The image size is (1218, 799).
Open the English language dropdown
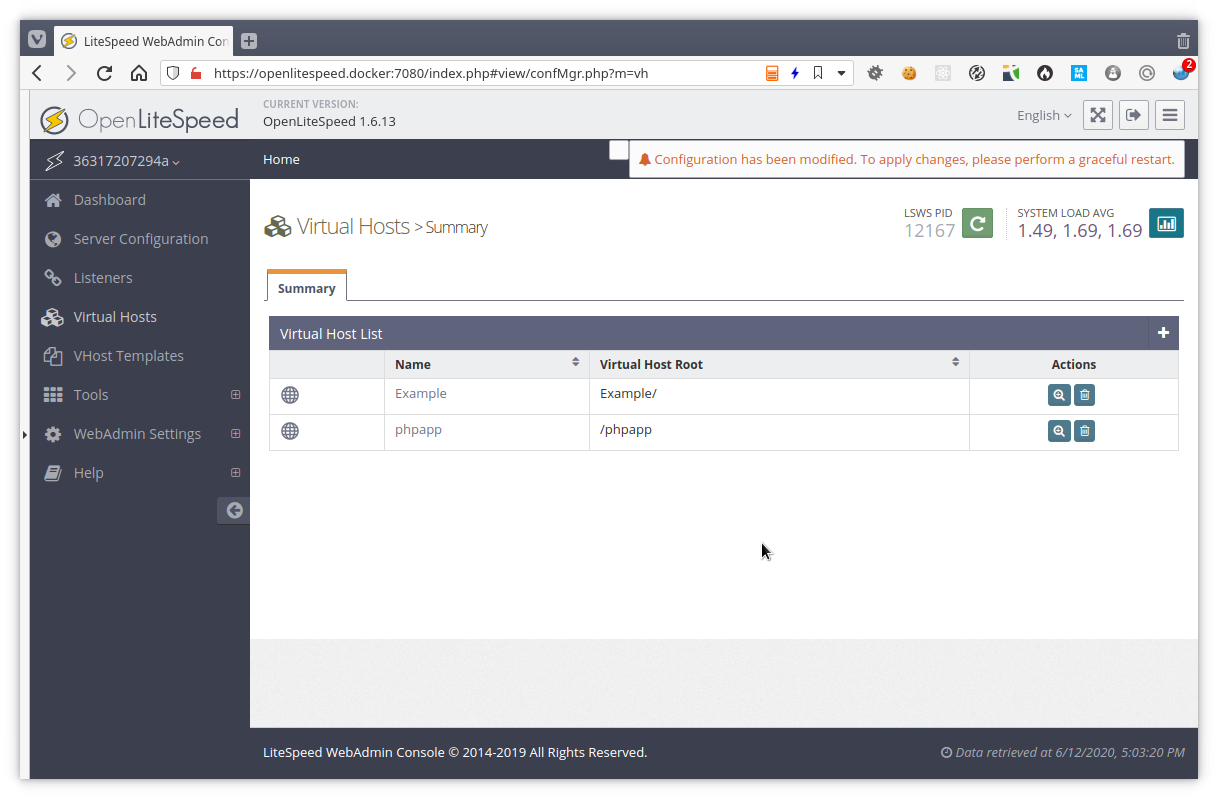[x=1043, y=115]
